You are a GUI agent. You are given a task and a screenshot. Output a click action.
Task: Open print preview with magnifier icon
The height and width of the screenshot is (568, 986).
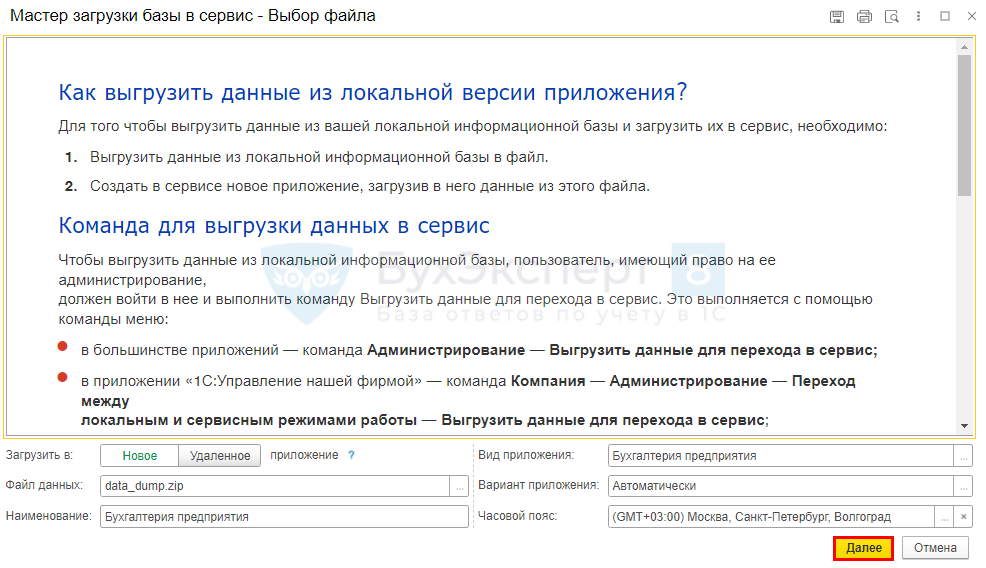pos(891,17)
